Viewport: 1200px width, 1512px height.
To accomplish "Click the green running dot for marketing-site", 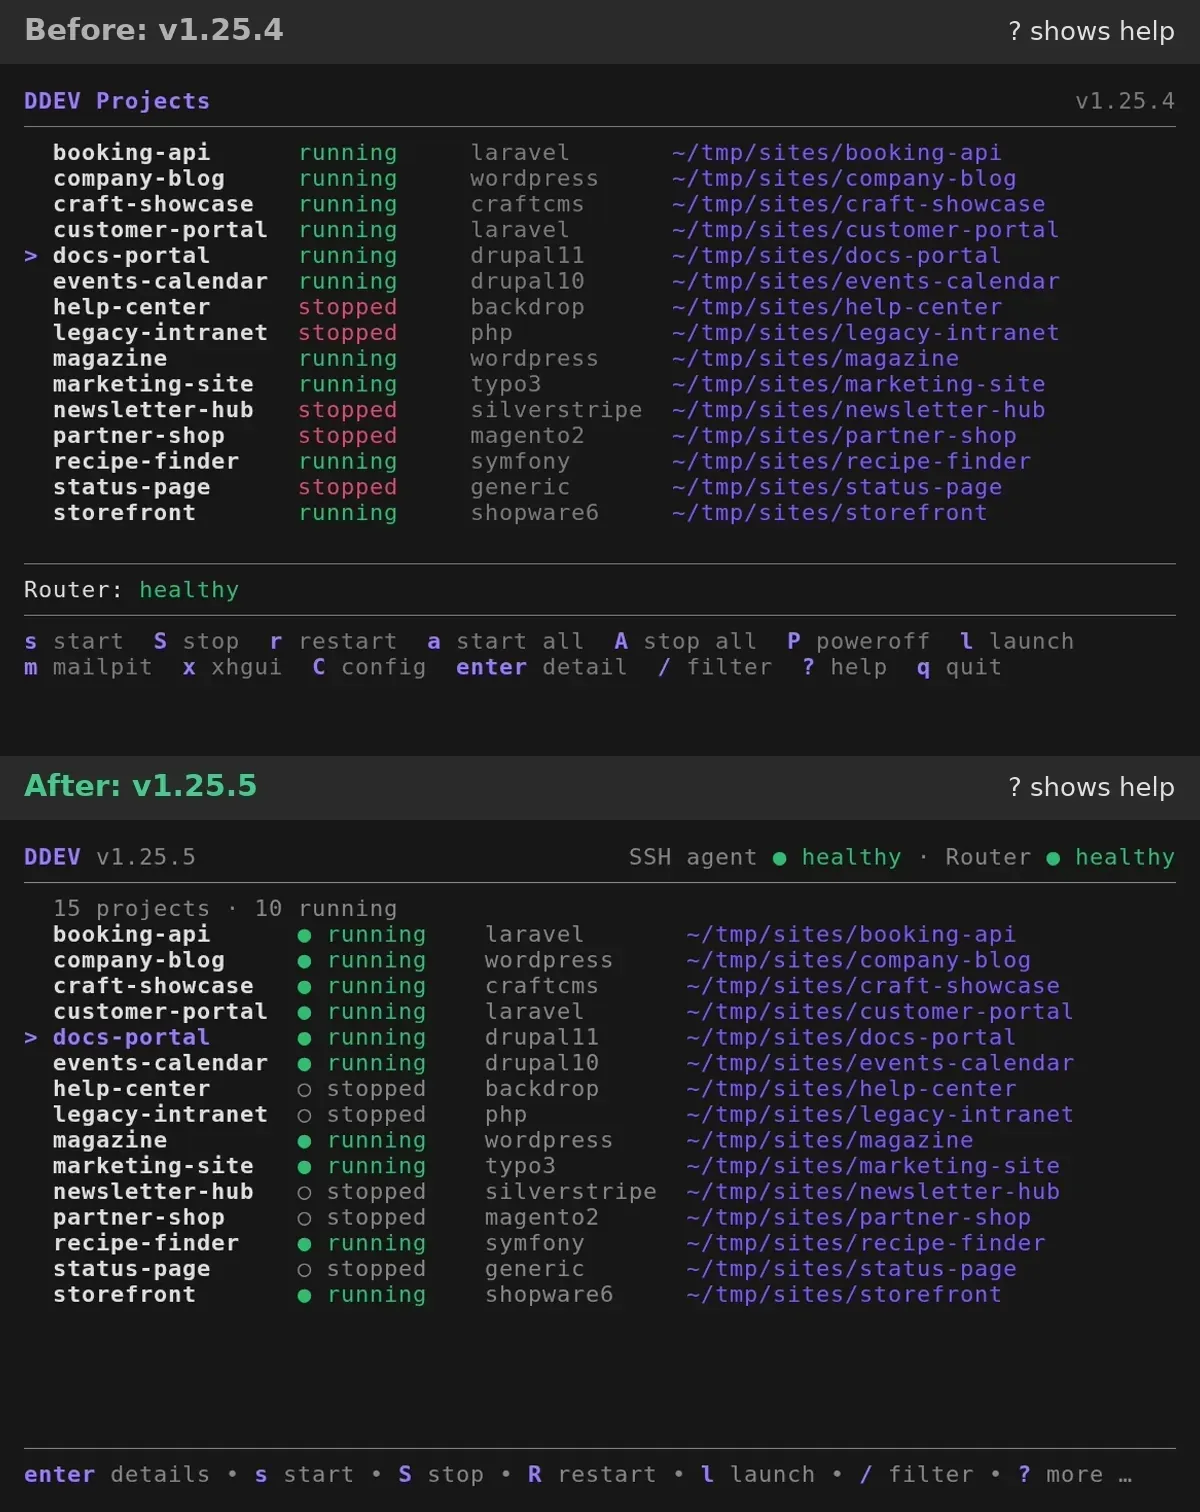I will (x=304, y=1167).
